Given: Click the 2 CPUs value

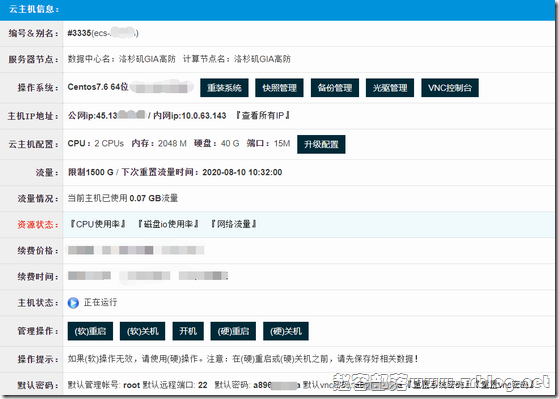Looking at the screenshot, I should tap(109, 143).
